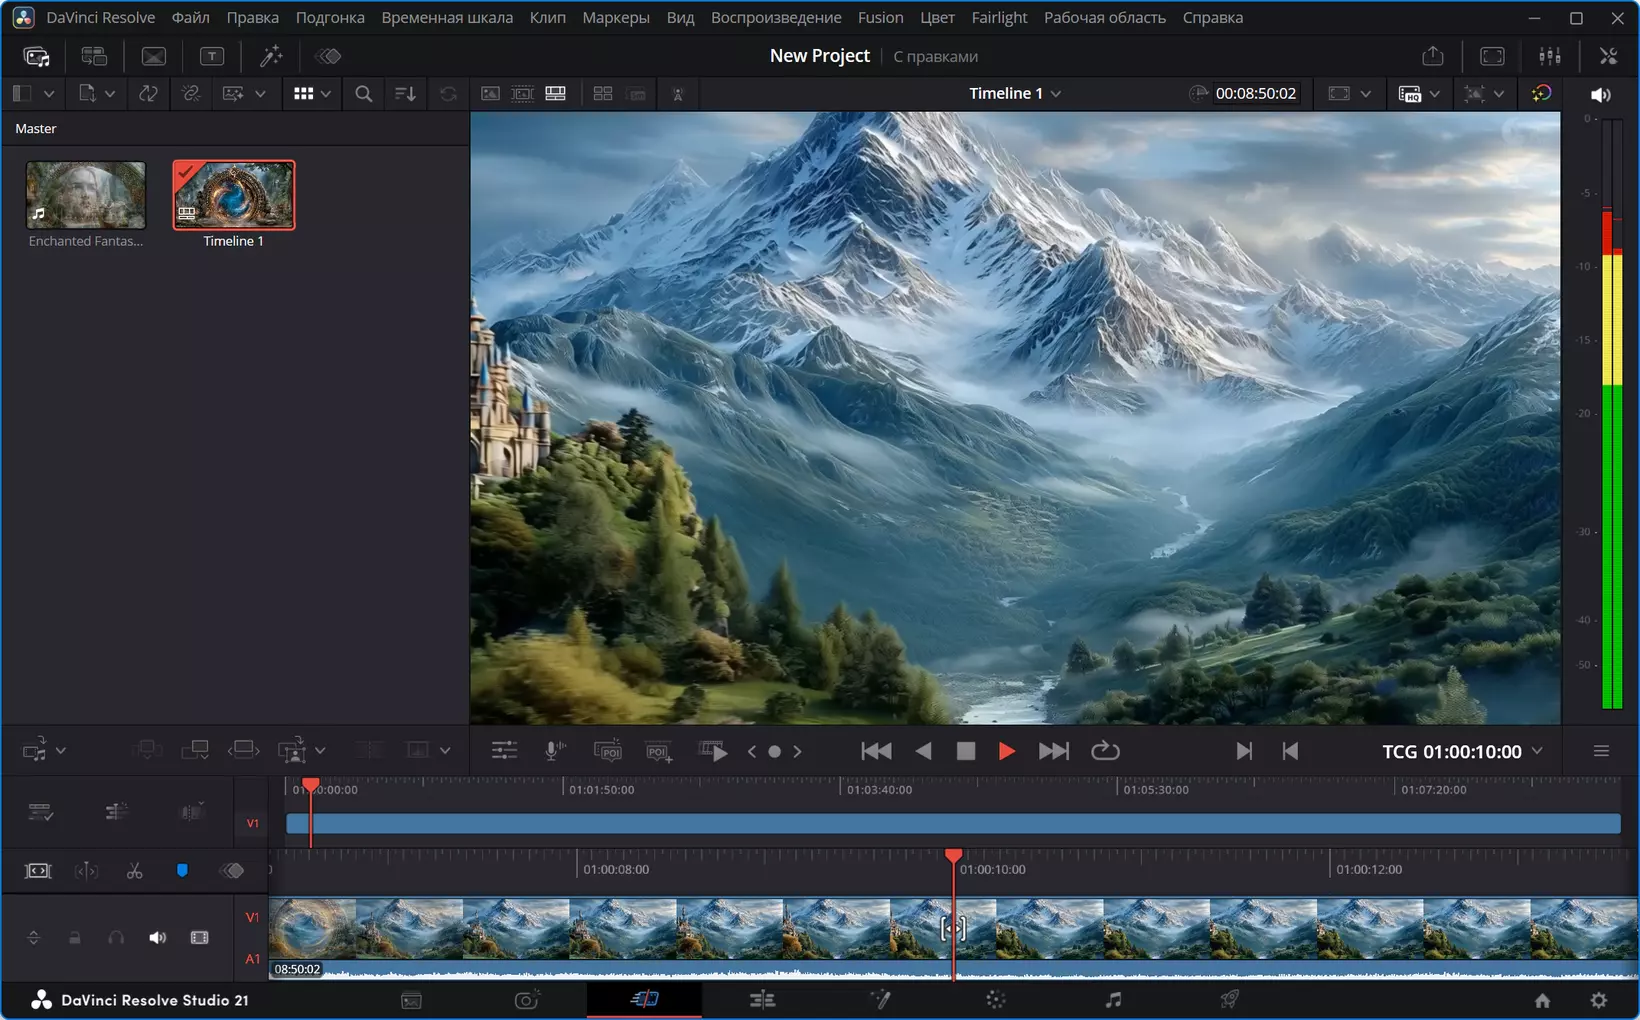The height and width of the screenshot is (1020, 1640).
Task: Open the Titles library icon
Action: point(212,56)
